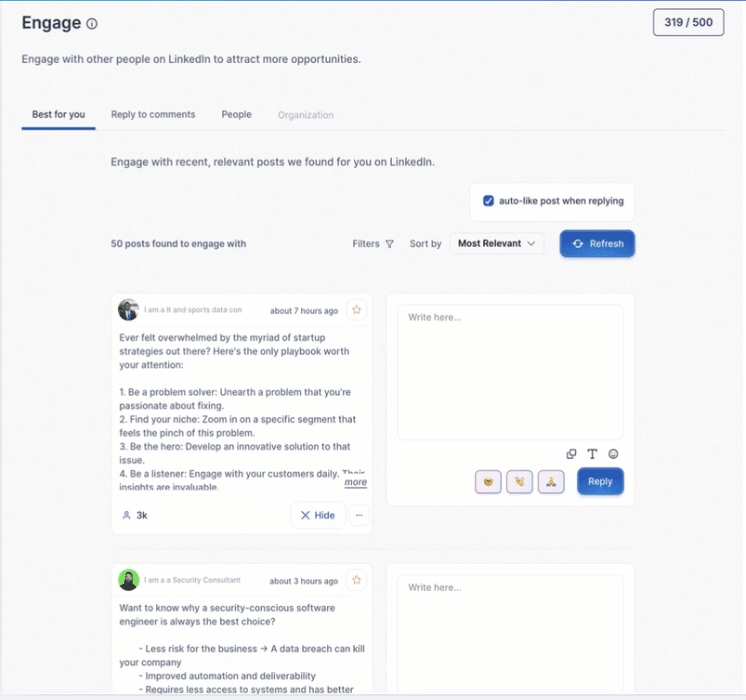Open the sports data consultant's profile picture
Image resolution: width=746 pixels, height=700 pixels.
[128, 310]
